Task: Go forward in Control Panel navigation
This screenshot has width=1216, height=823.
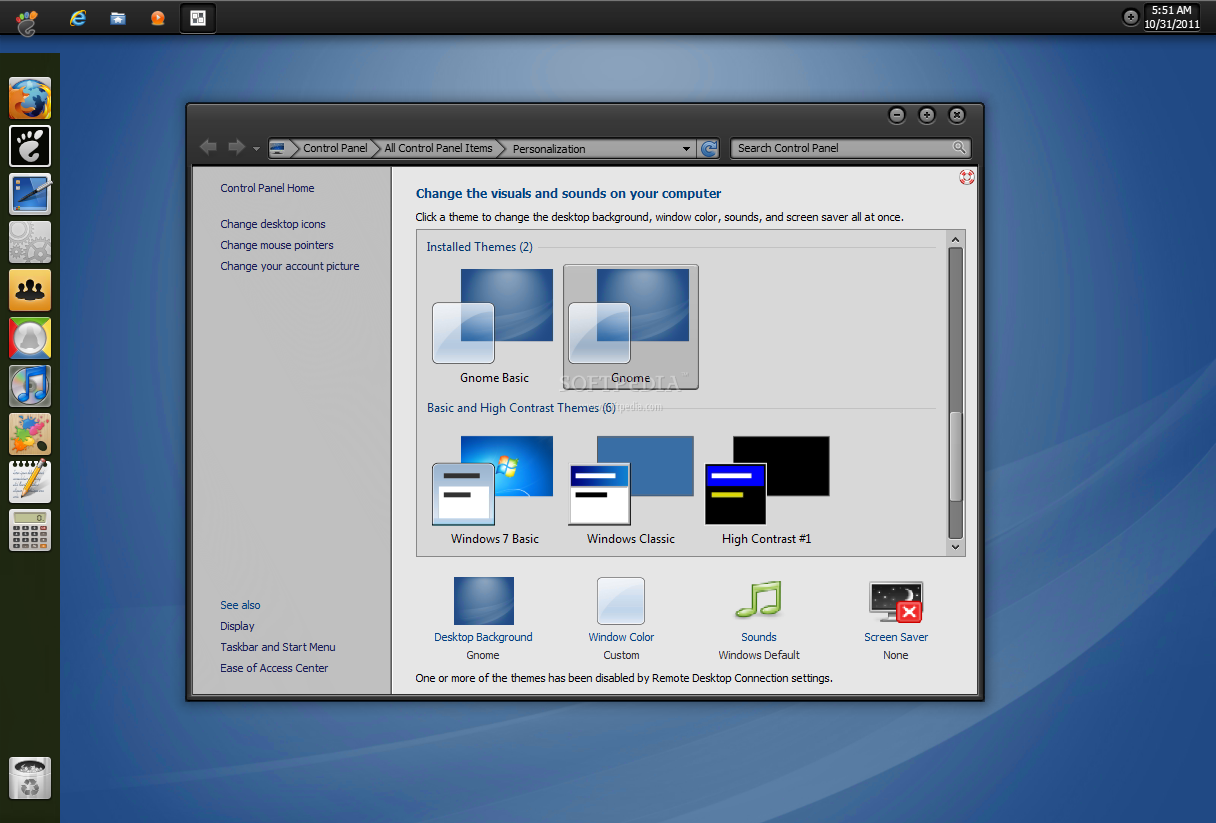Action: [237, 148]
